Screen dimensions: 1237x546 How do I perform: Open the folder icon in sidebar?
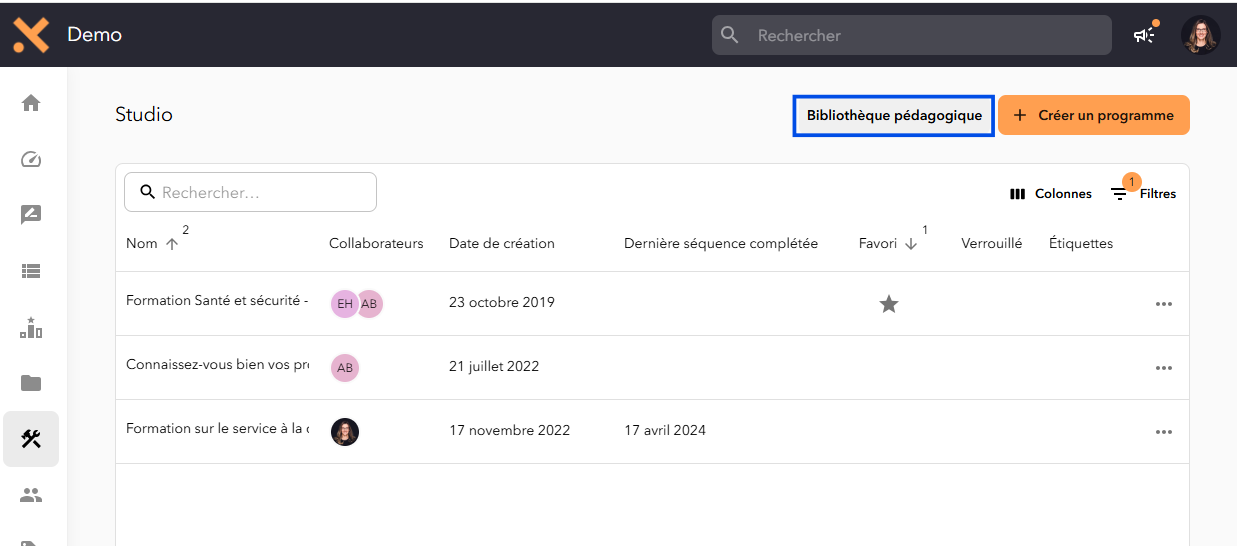(x=31, y=383)
